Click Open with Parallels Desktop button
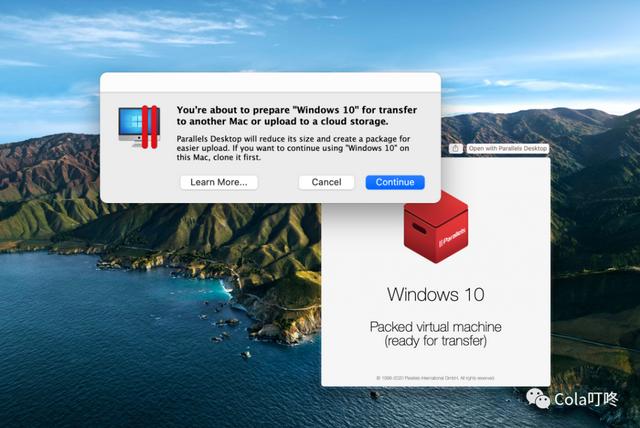This screenshot has height=428, width=640. pyautogui.click(x=507, y=149)
